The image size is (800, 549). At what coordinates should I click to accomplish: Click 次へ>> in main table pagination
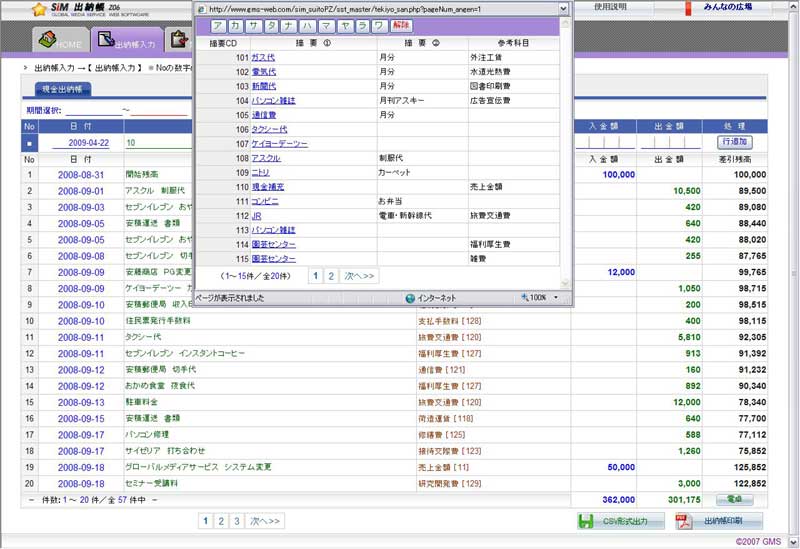[265, 521]
